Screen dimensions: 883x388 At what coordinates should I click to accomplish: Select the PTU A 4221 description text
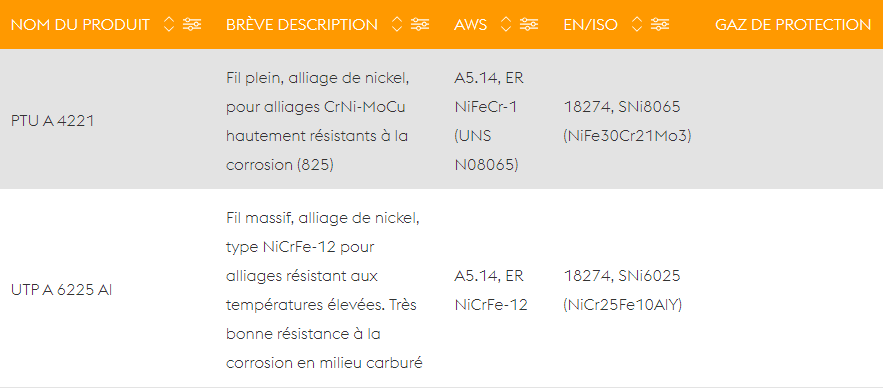318,122
